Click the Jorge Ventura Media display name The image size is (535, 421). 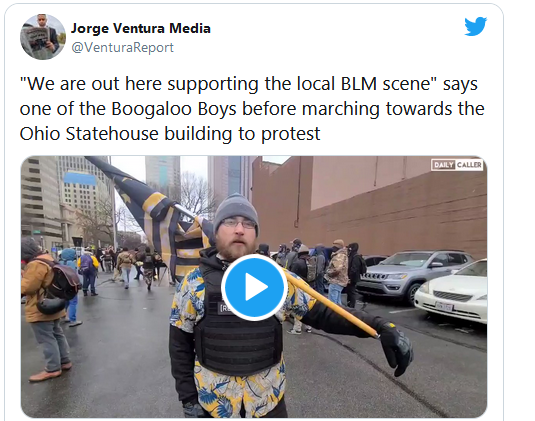(x=141, y=28)
